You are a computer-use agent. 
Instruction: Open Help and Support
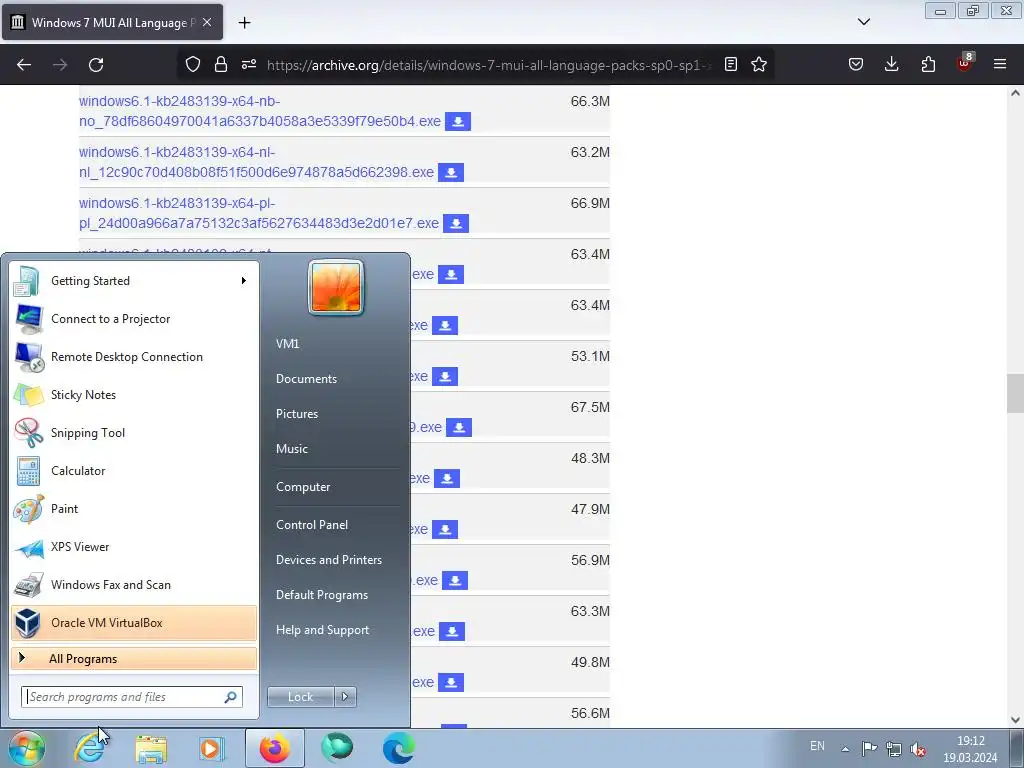tap(323, 630)
